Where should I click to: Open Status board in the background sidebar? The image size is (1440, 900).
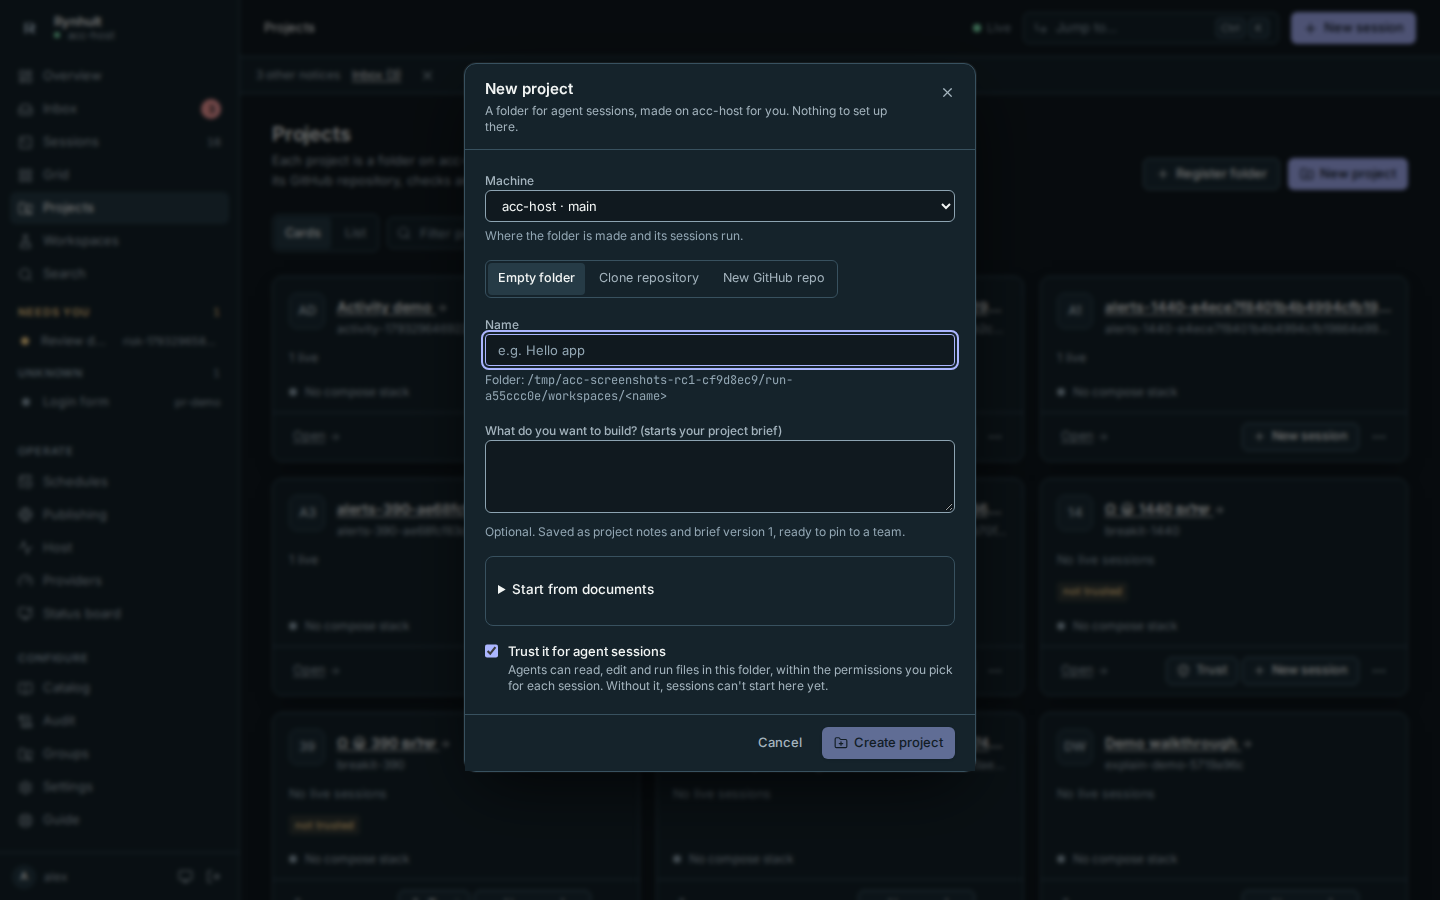click(120, 614)
